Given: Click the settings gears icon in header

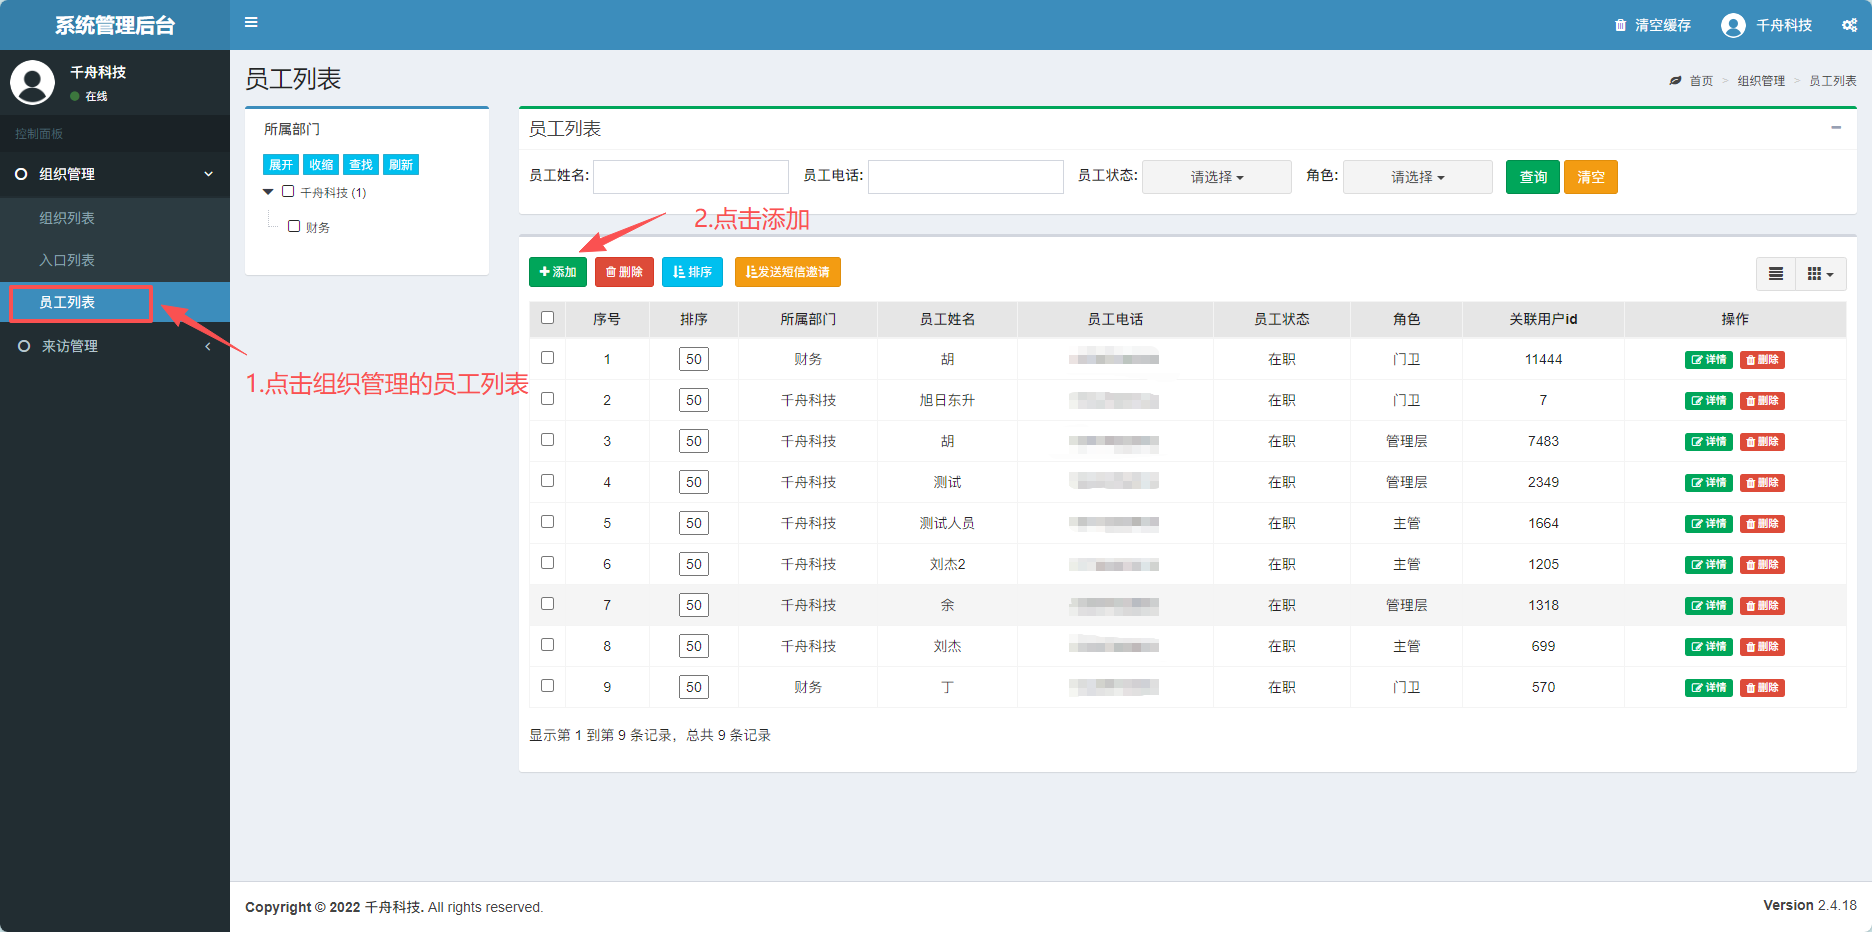Looking at the screenshot, I should [1849, 25].
